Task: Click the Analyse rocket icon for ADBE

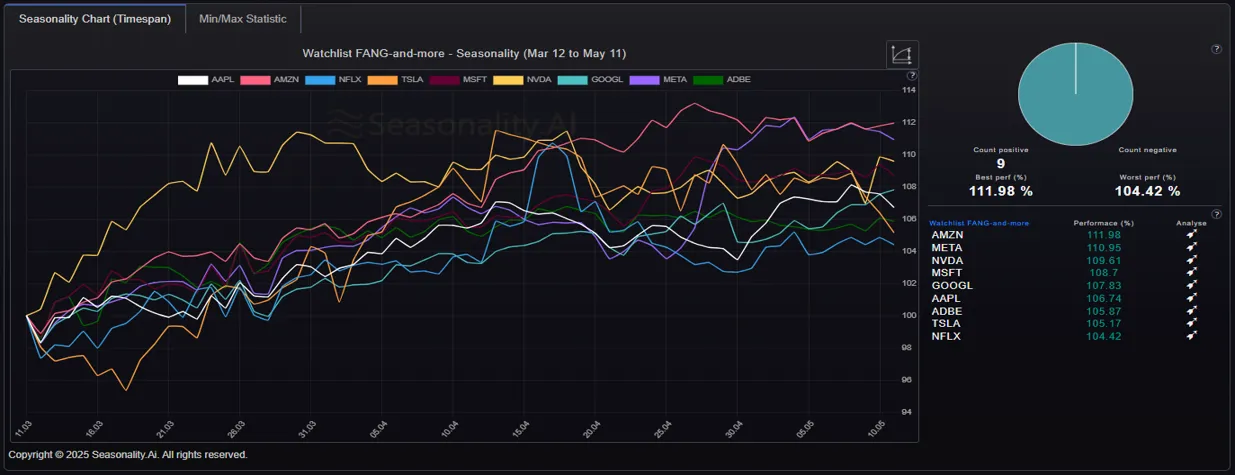Action: (1191, 311)
